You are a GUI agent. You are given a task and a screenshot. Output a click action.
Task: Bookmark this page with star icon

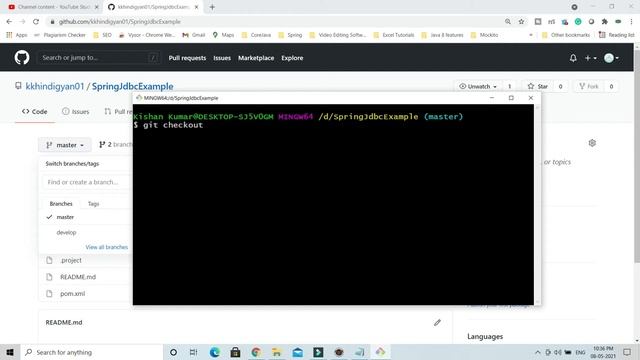(521, 22)
